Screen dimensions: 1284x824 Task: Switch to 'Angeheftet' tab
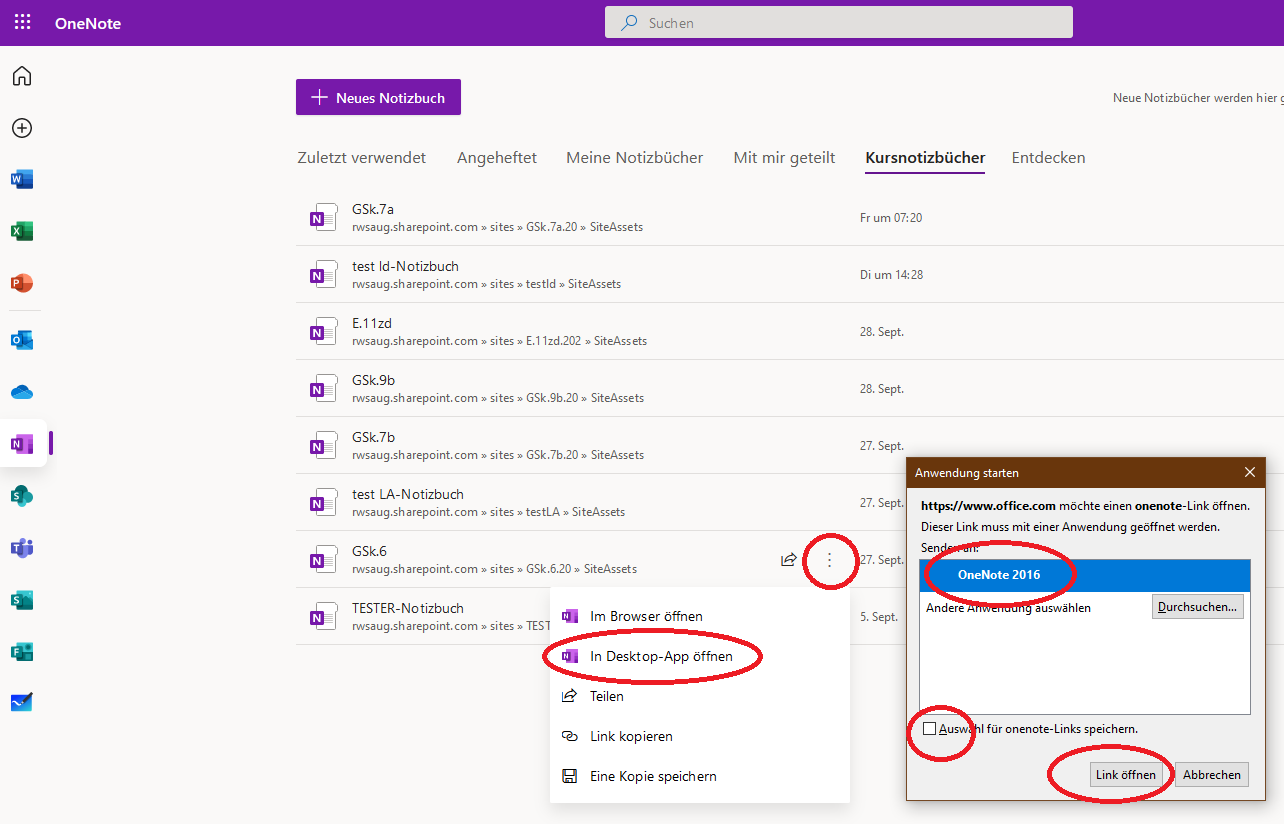tap(497, 158)
